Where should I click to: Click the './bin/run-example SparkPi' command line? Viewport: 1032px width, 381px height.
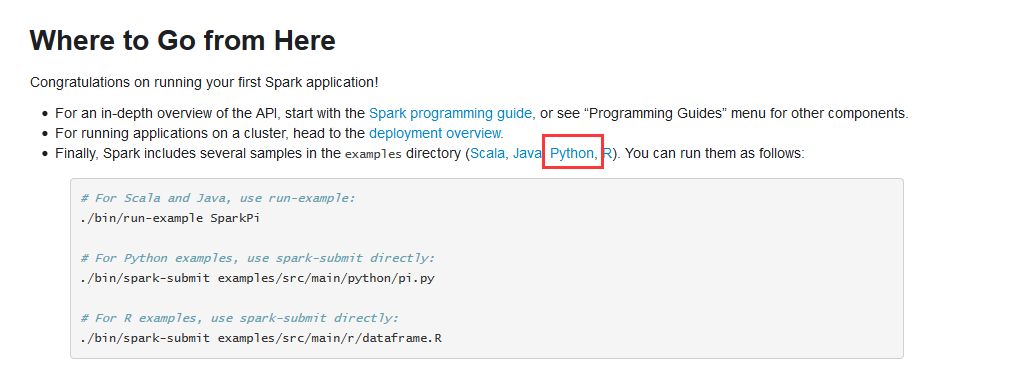170,218
